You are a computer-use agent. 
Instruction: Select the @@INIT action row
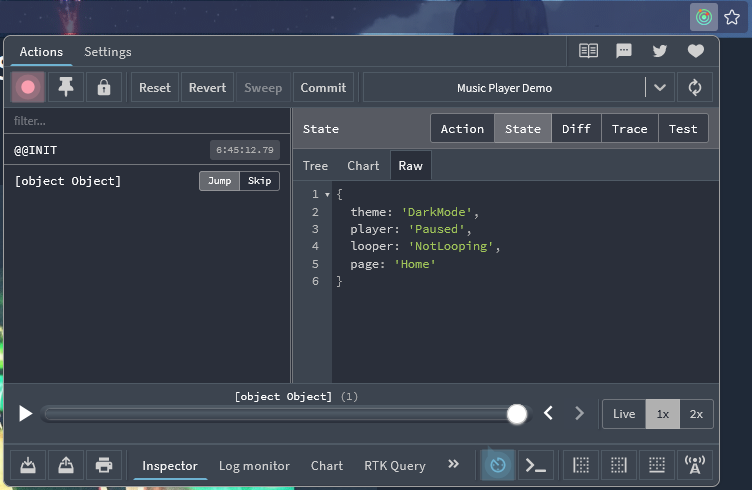tap(147, 150)
